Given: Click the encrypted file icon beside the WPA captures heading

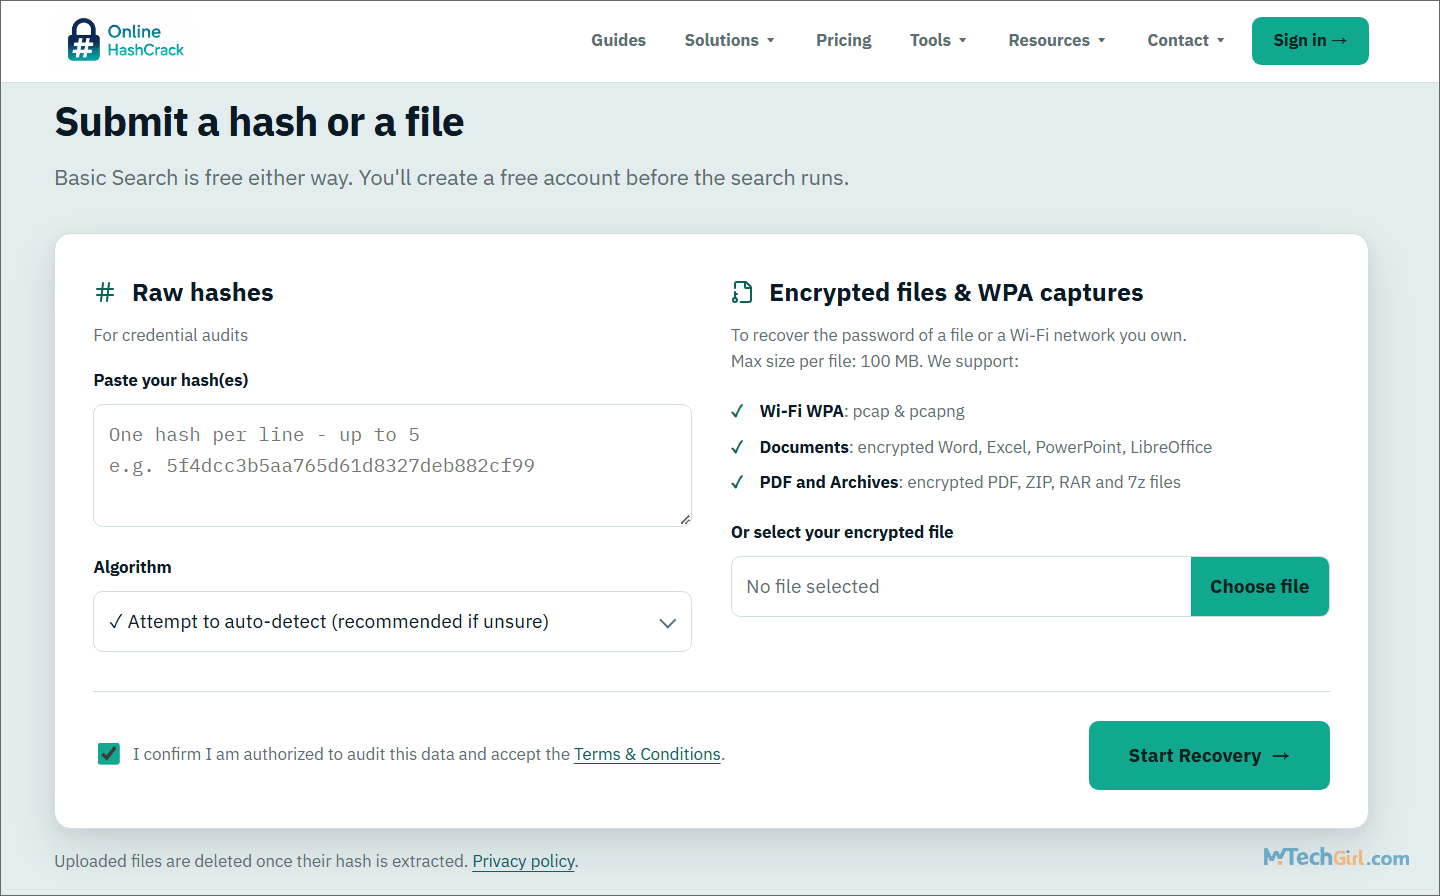Looking at the screenshot, I should click(x=742, y=292).
